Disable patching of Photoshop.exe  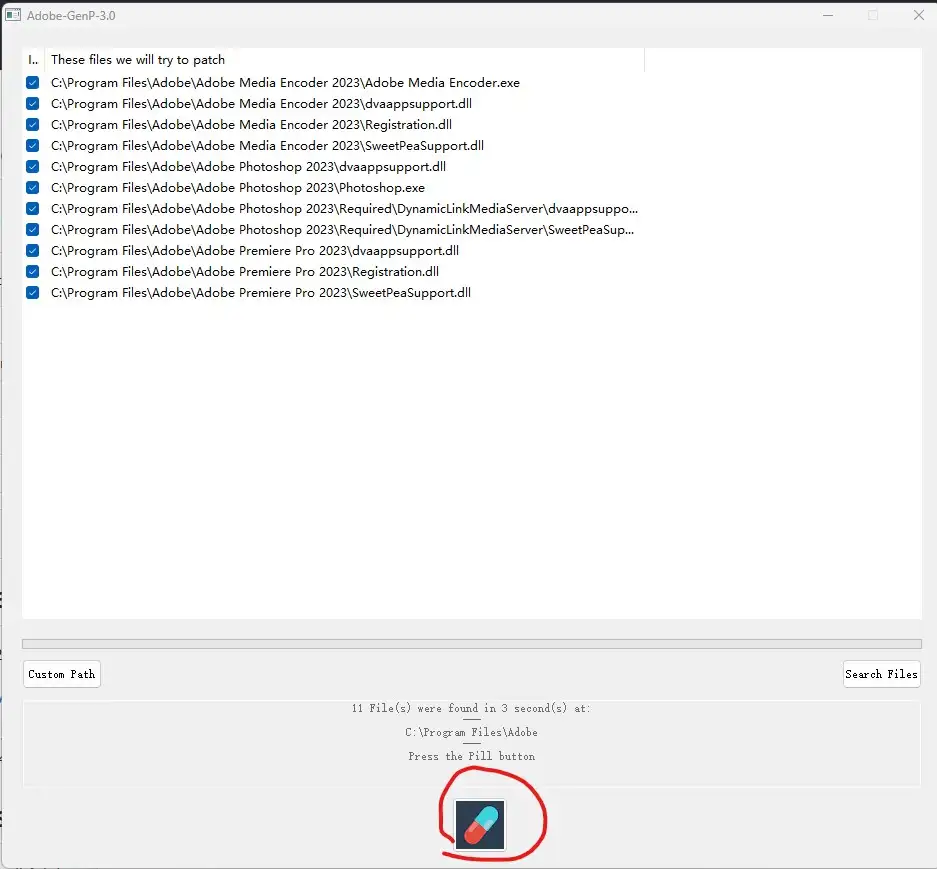coord(32,187)
